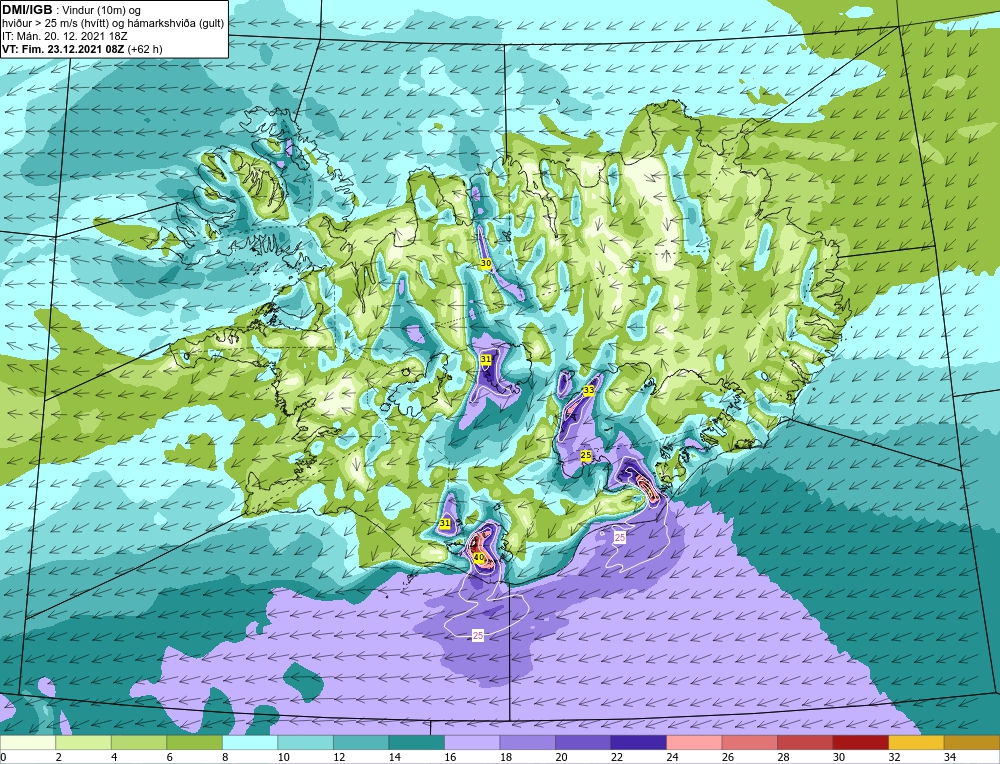Pick the 30–32 m/s dark red legend swatch
The width and height of the screenshot is (1000, 764).
[x=860, y=743]
